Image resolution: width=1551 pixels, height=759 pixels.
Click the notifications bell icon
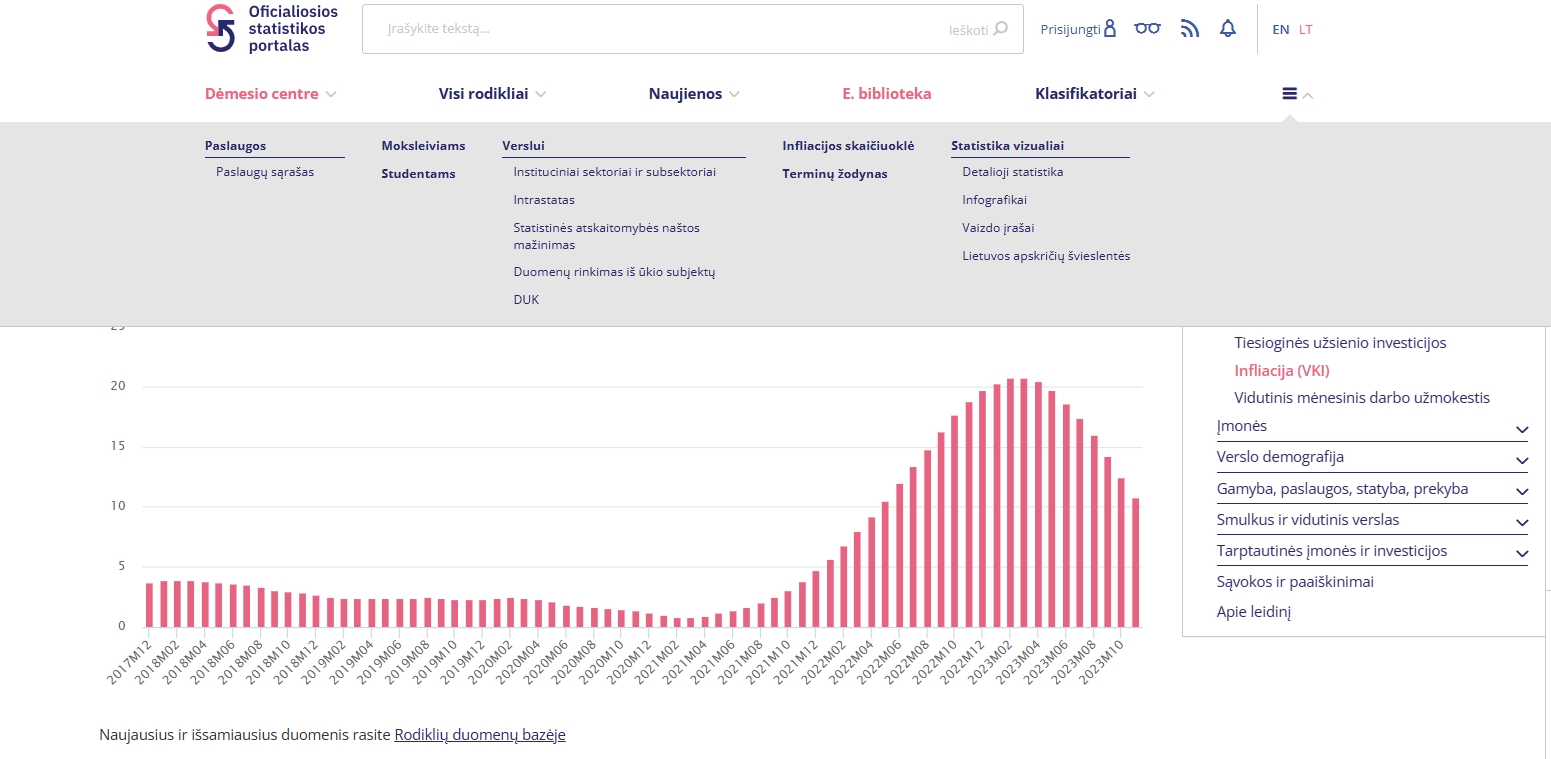coord(1228,29)
